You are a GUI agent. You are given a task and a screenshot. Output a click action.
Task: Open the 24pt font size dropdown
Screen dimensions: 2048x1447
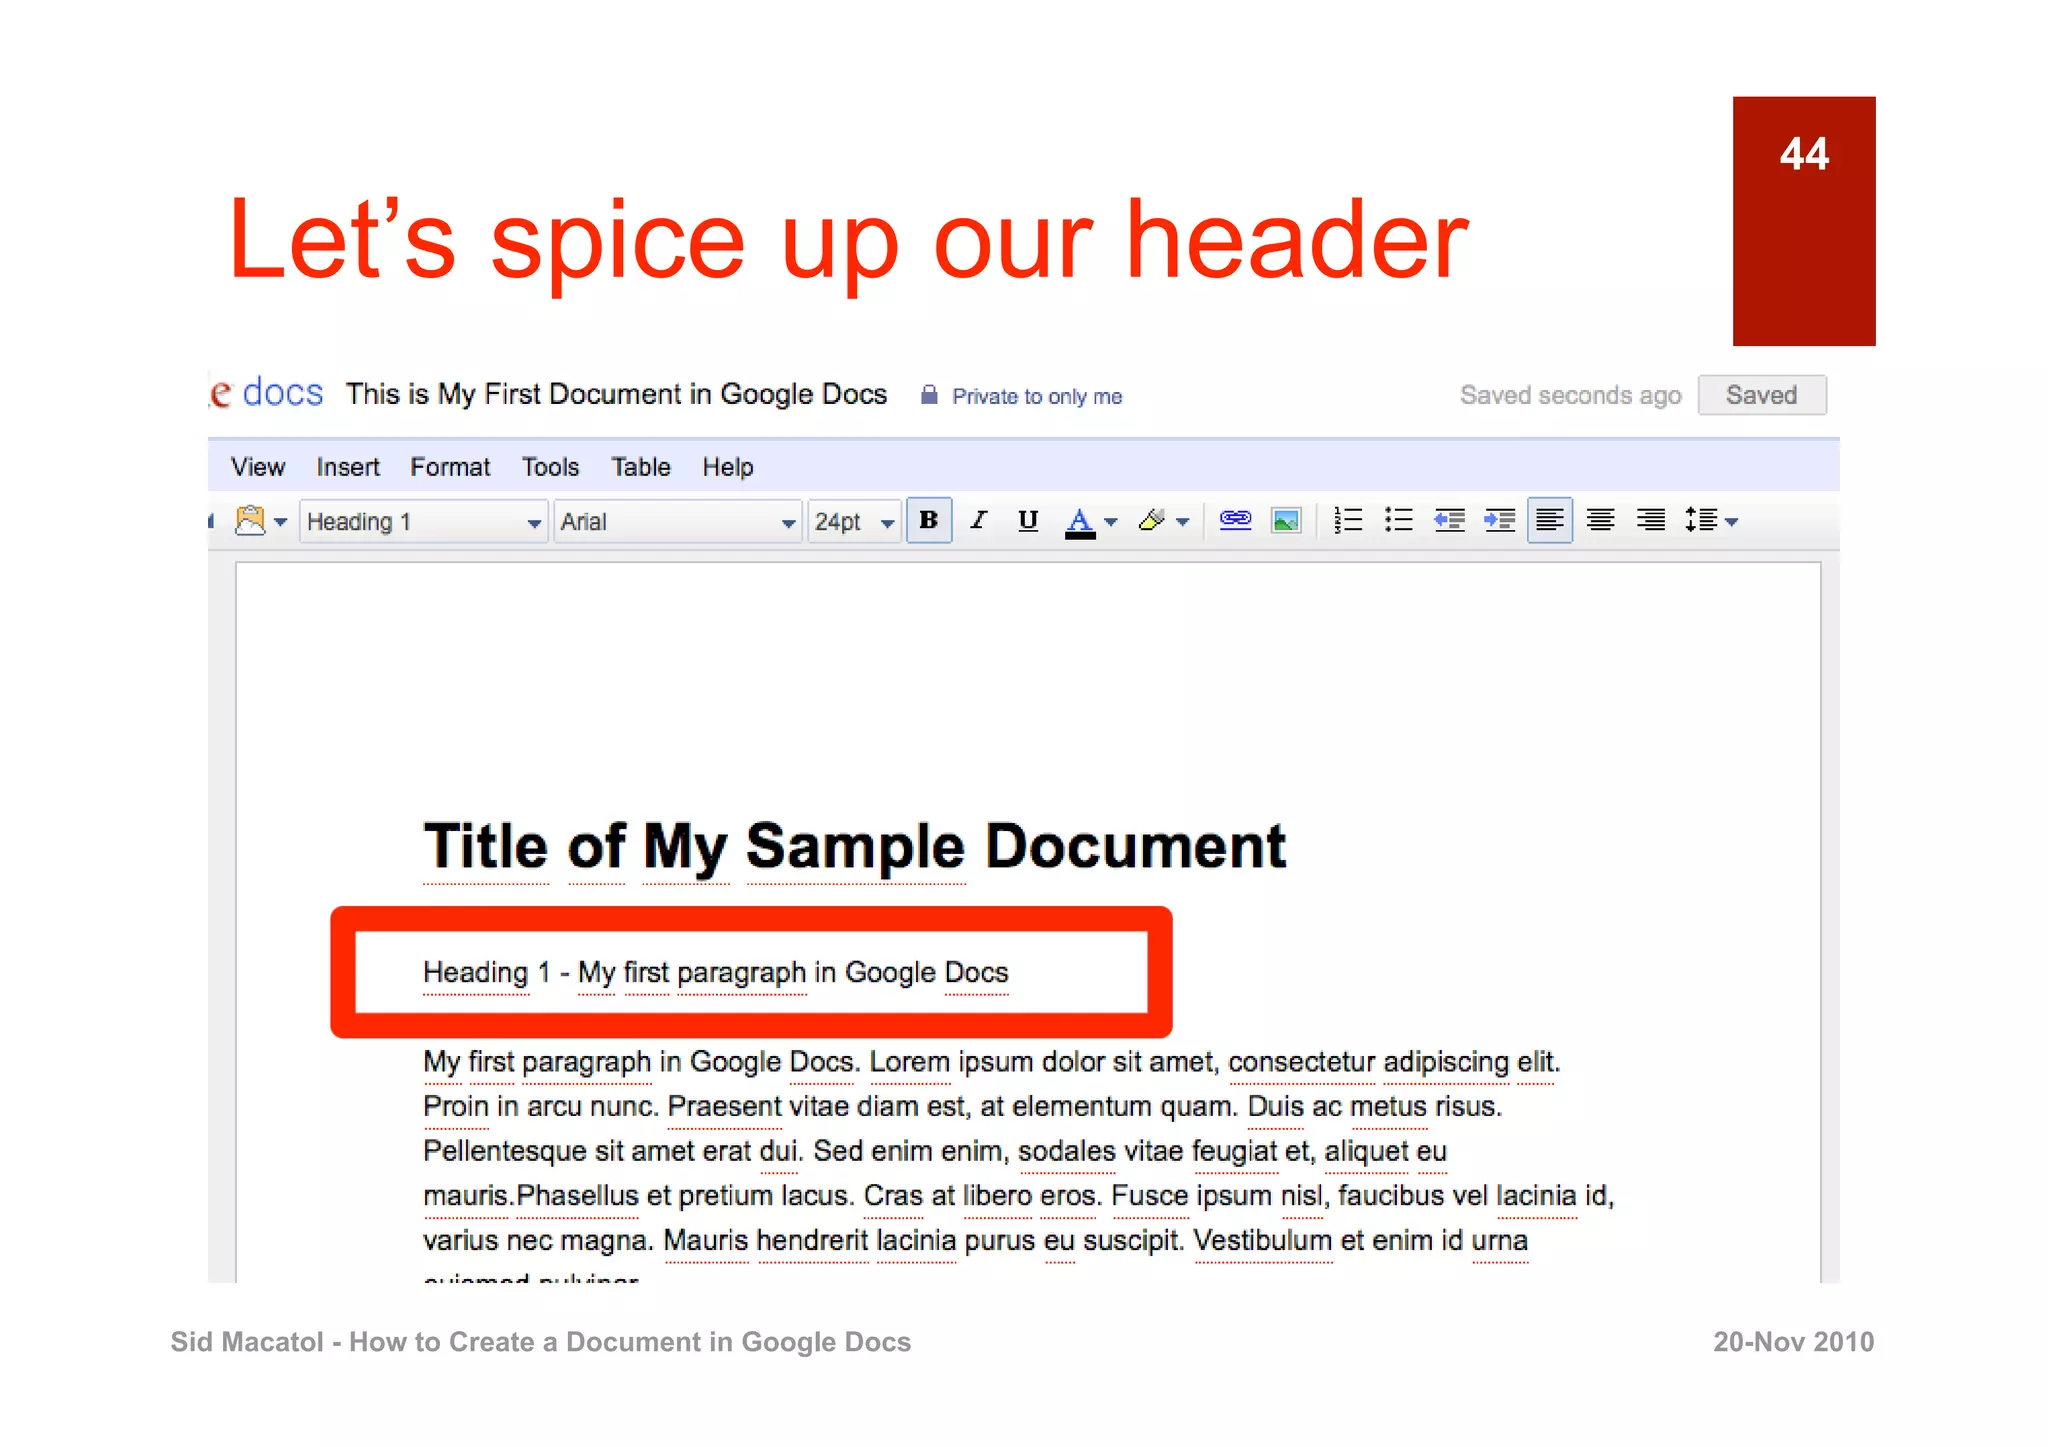(854, 521)
